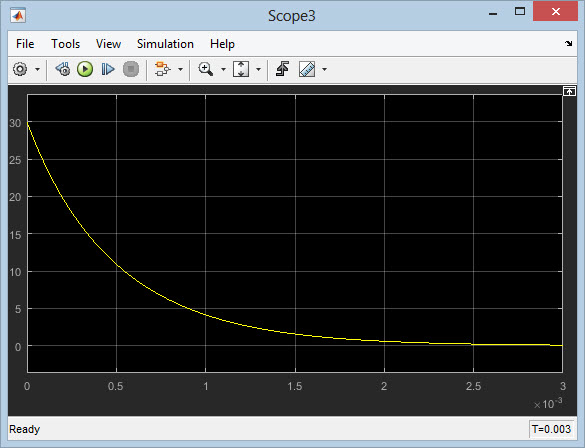
Task: Click the Highlight Simulink Block icon
Action: click(x=163, y=69)
